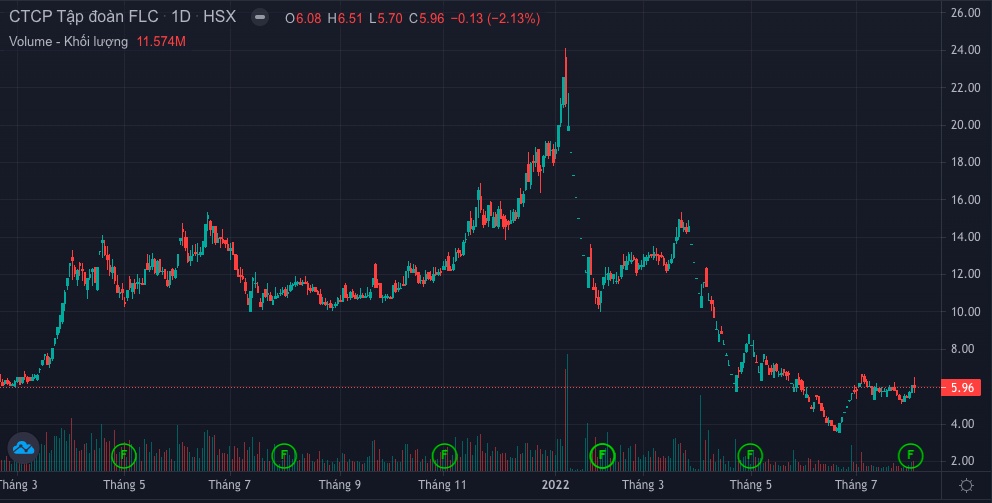Open the chart settings gear icon
Image resolution: width=992 pixels, height=503 pixels.
coord(966,485)
